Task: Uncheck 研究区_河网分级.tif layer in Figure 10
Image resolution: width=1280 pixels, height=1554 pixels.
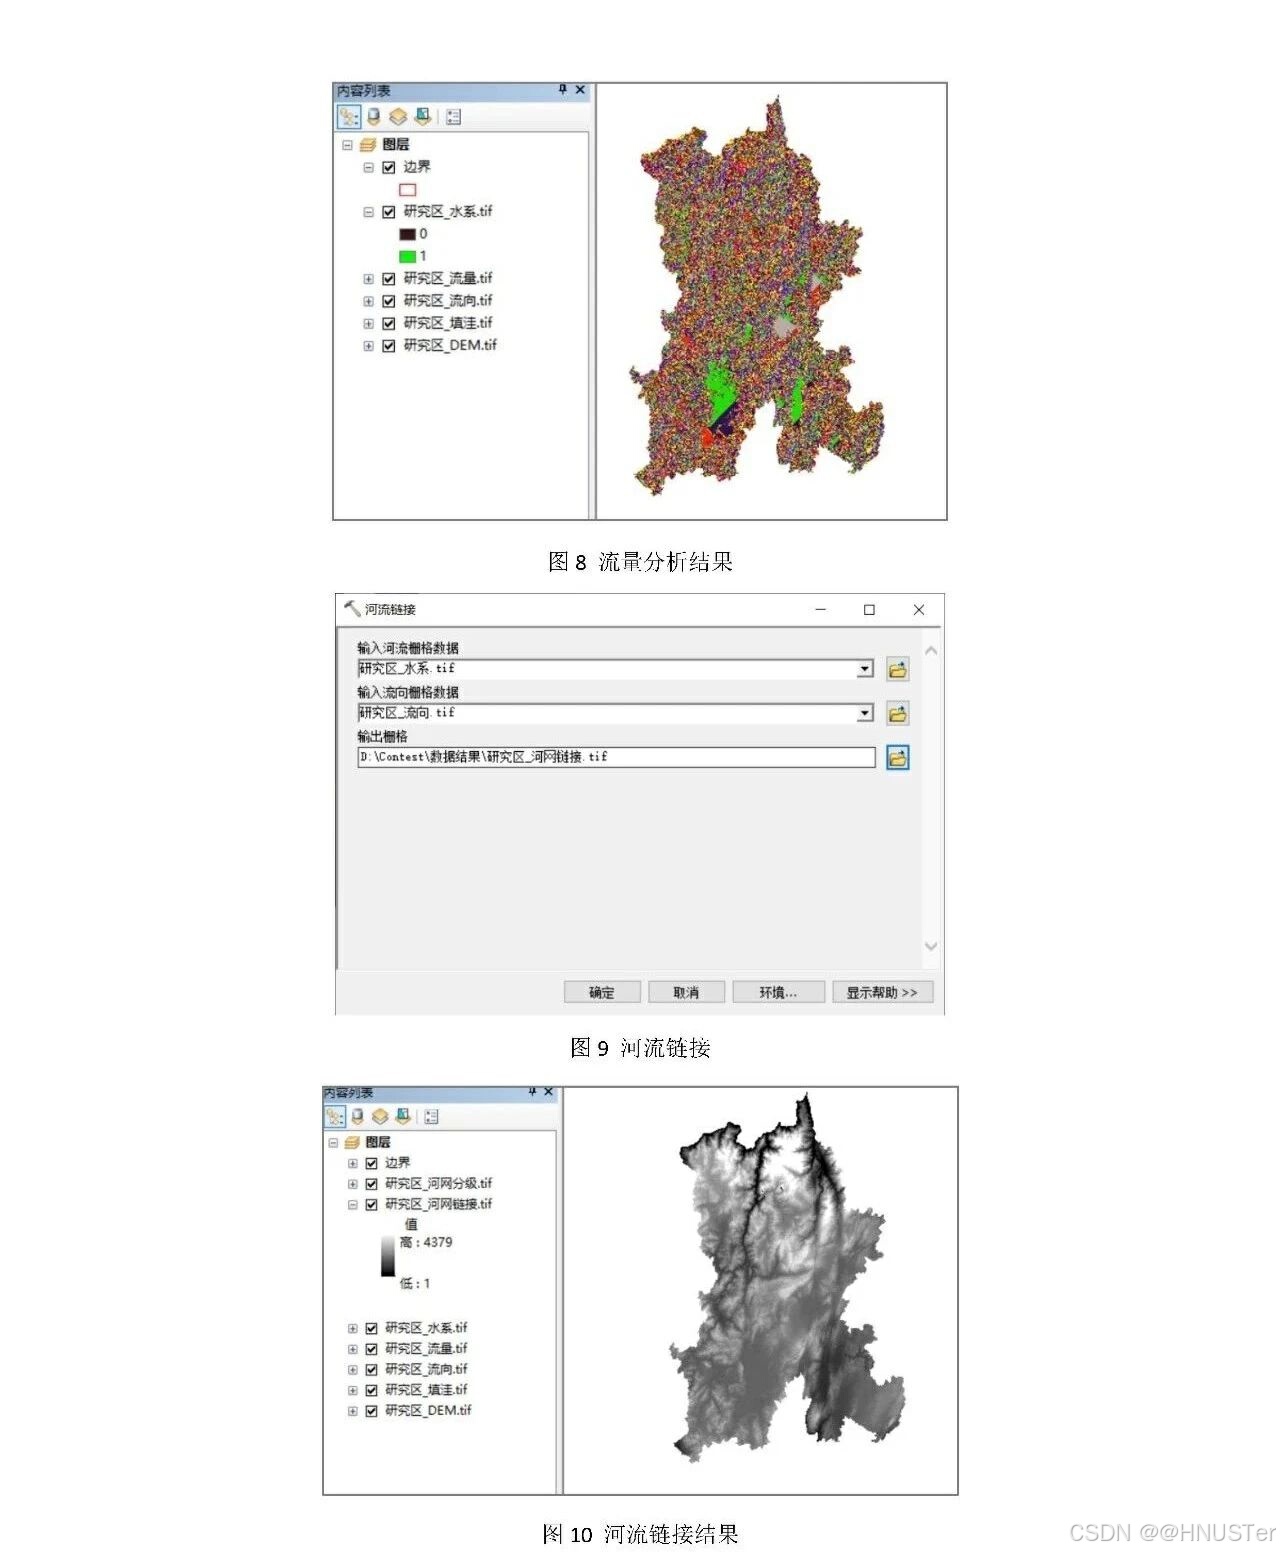Action: click(371, 1184)
